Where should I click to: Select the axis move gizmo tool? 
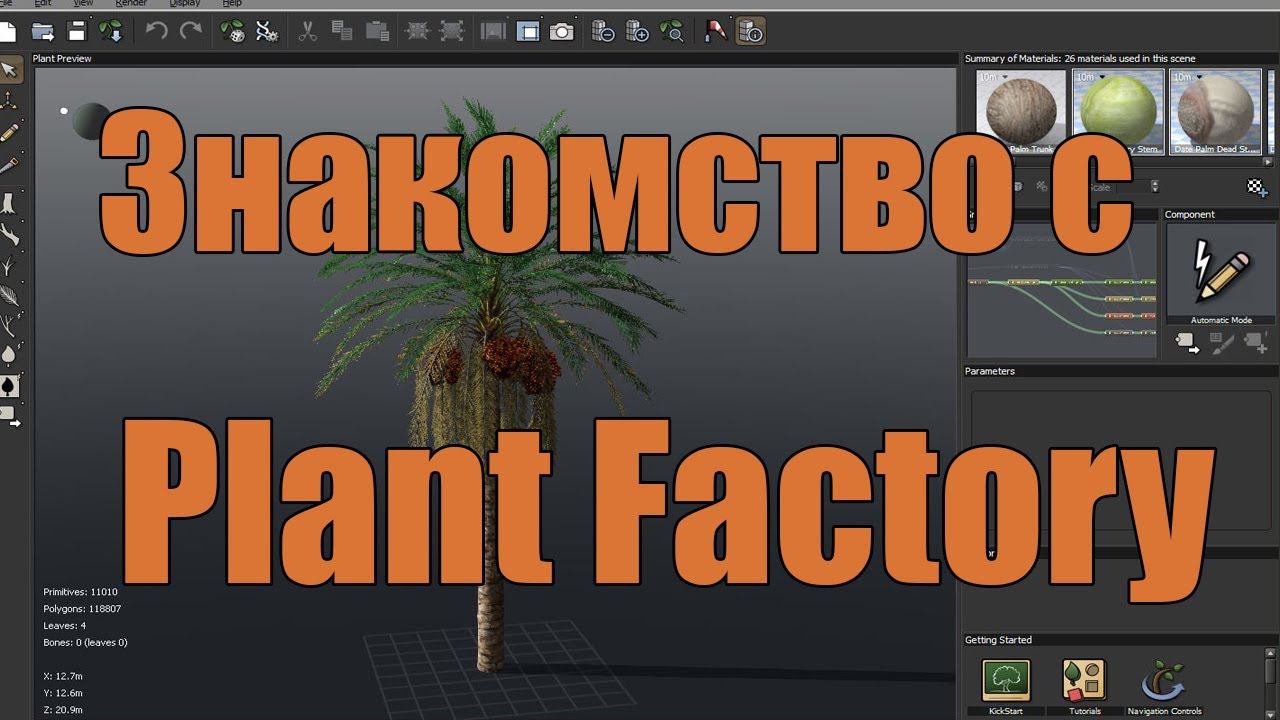(x=9, y=101)
